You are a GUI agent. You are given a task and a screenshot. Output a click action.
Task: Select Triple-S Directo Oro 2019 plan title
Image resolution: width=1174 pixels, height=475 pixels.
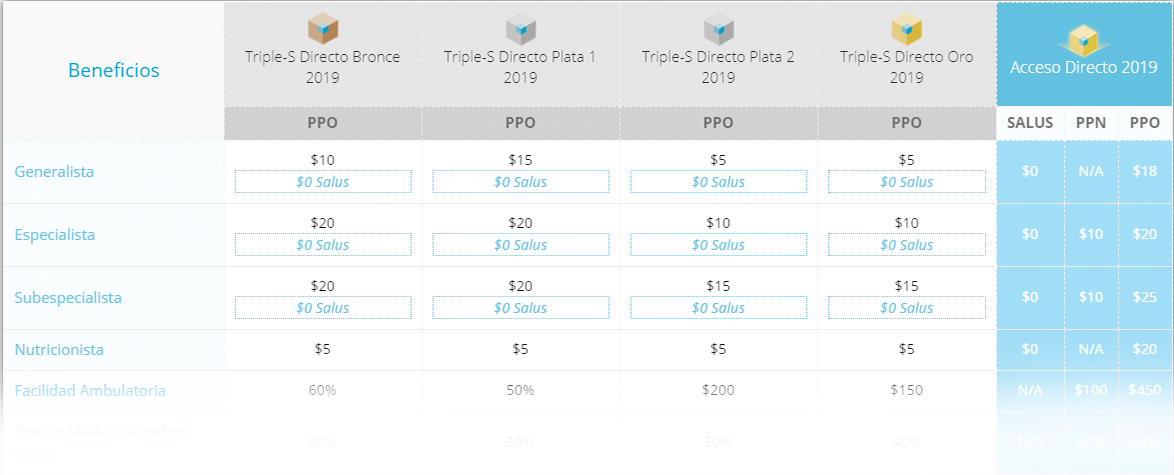point(907,67)
